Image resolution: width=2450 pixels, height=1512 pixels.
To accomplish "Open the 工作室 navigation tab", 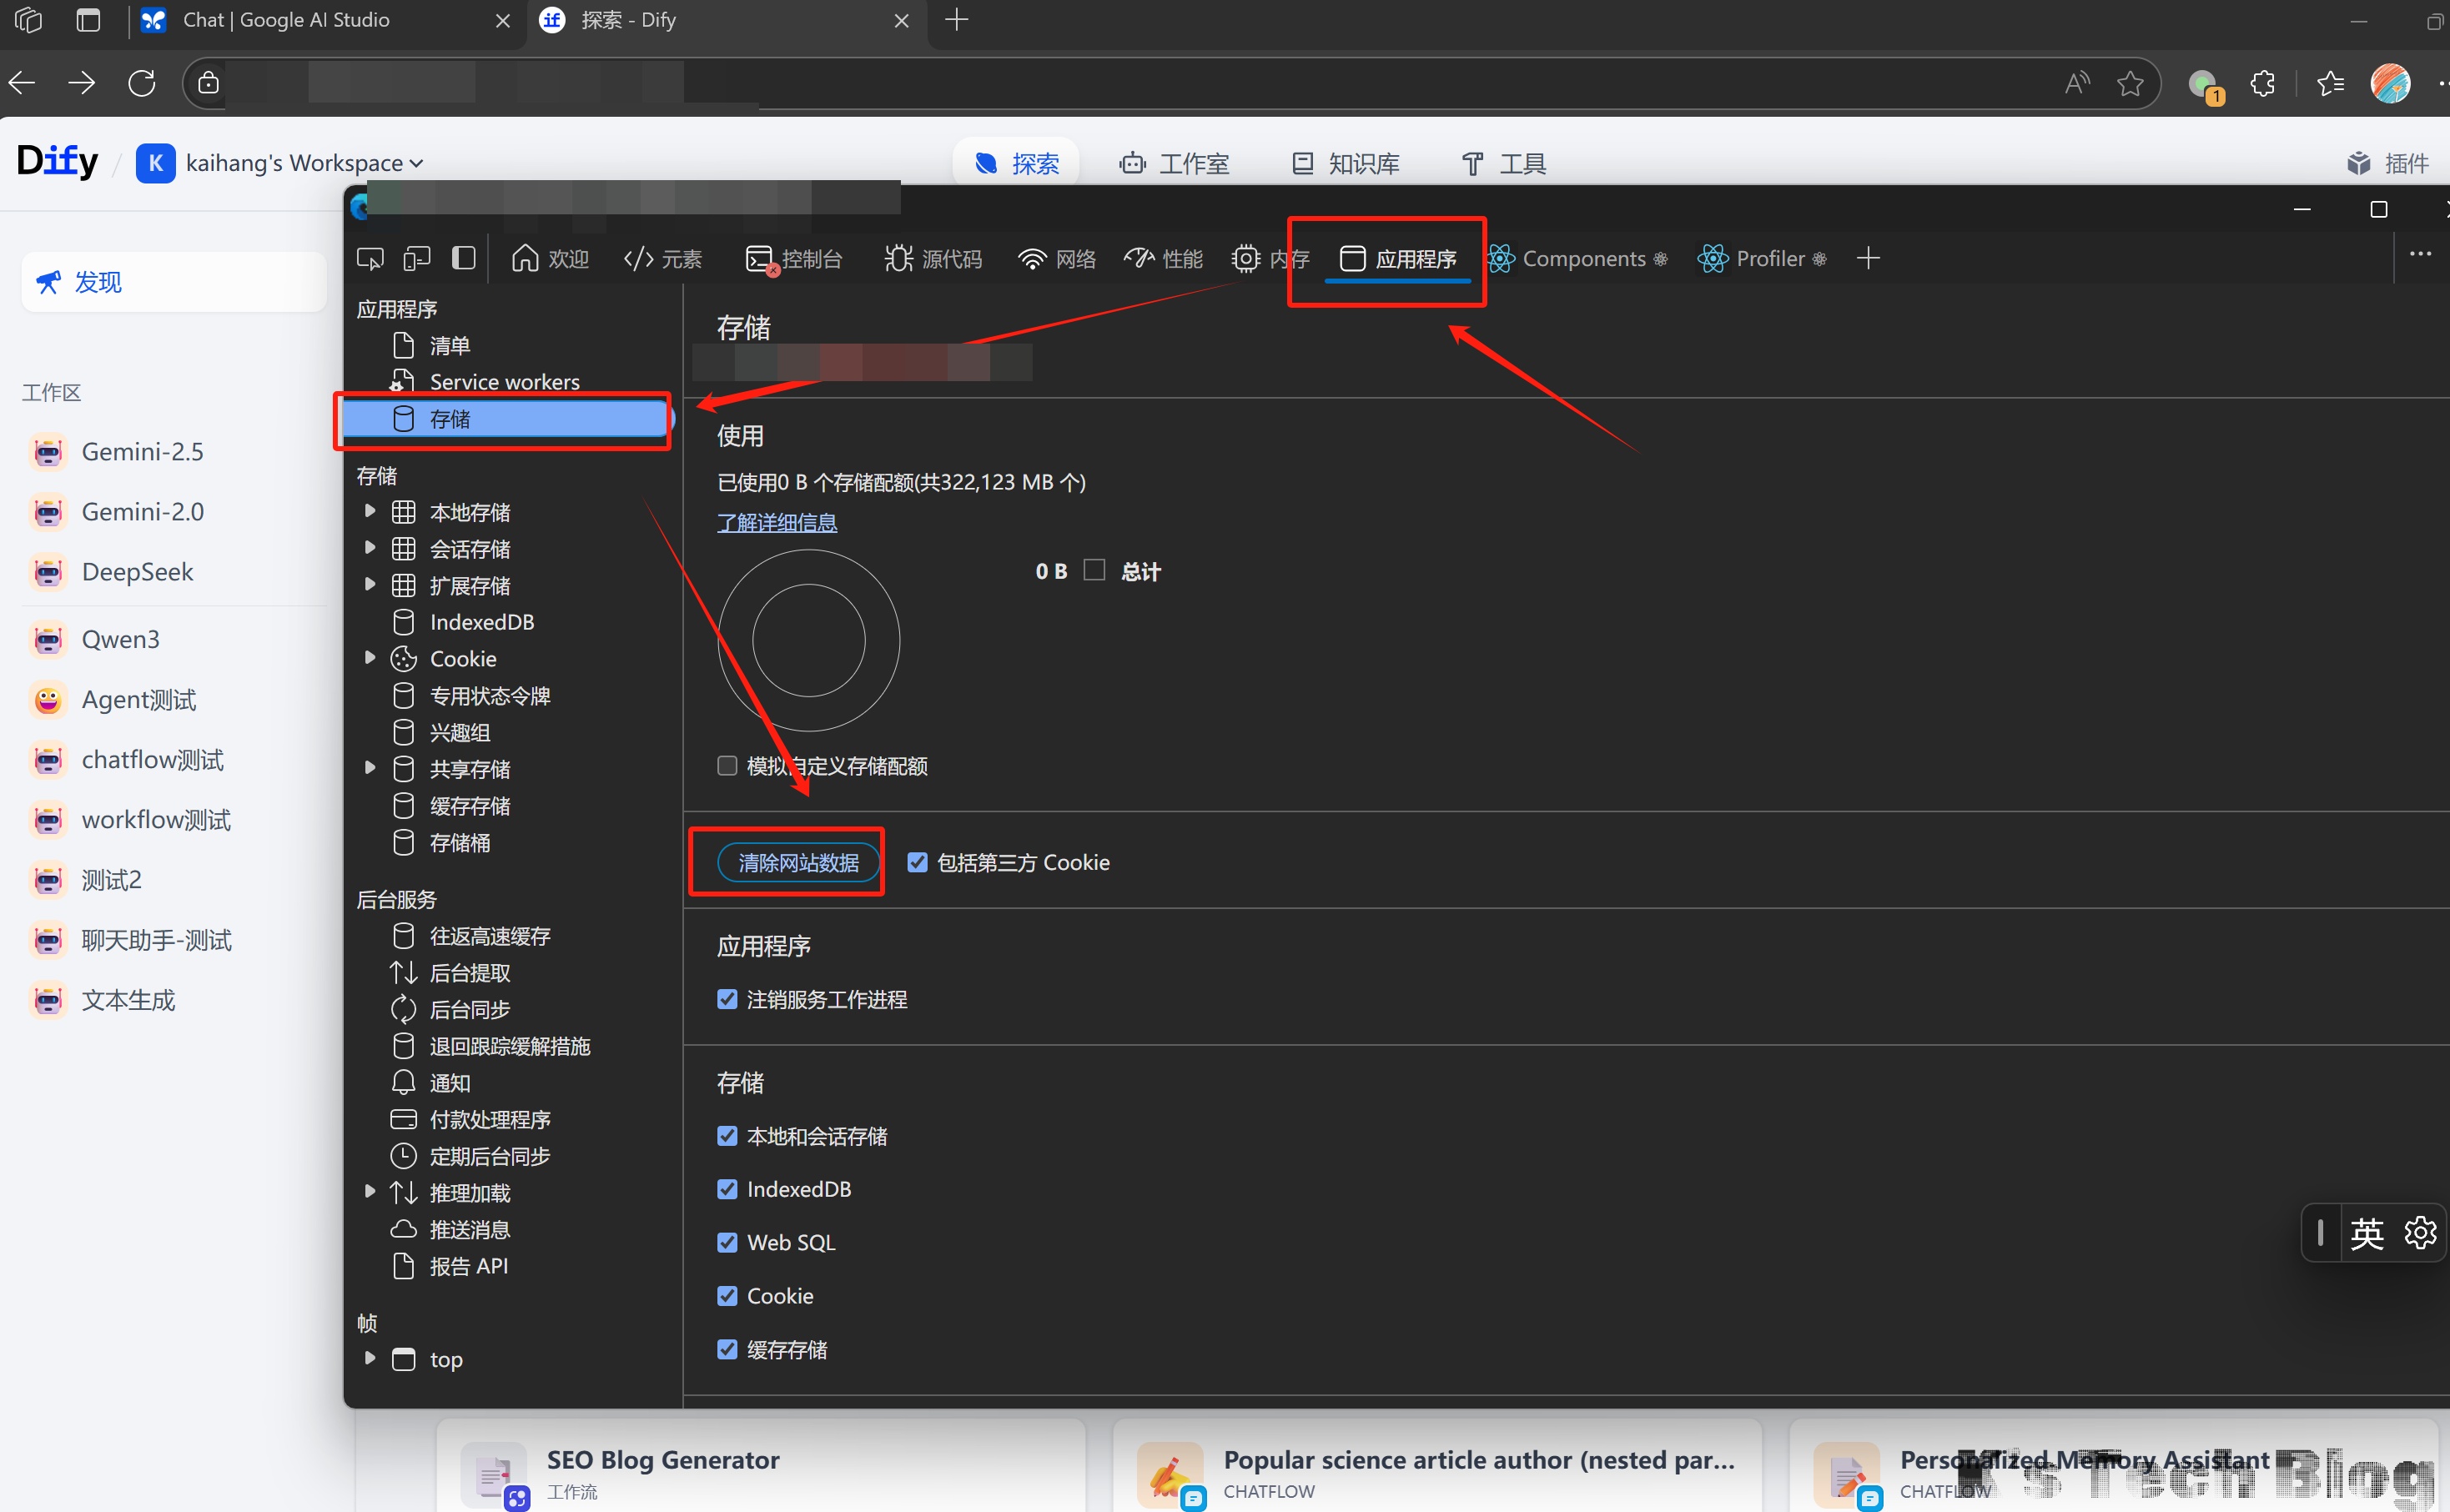I will click(1174, 163).
